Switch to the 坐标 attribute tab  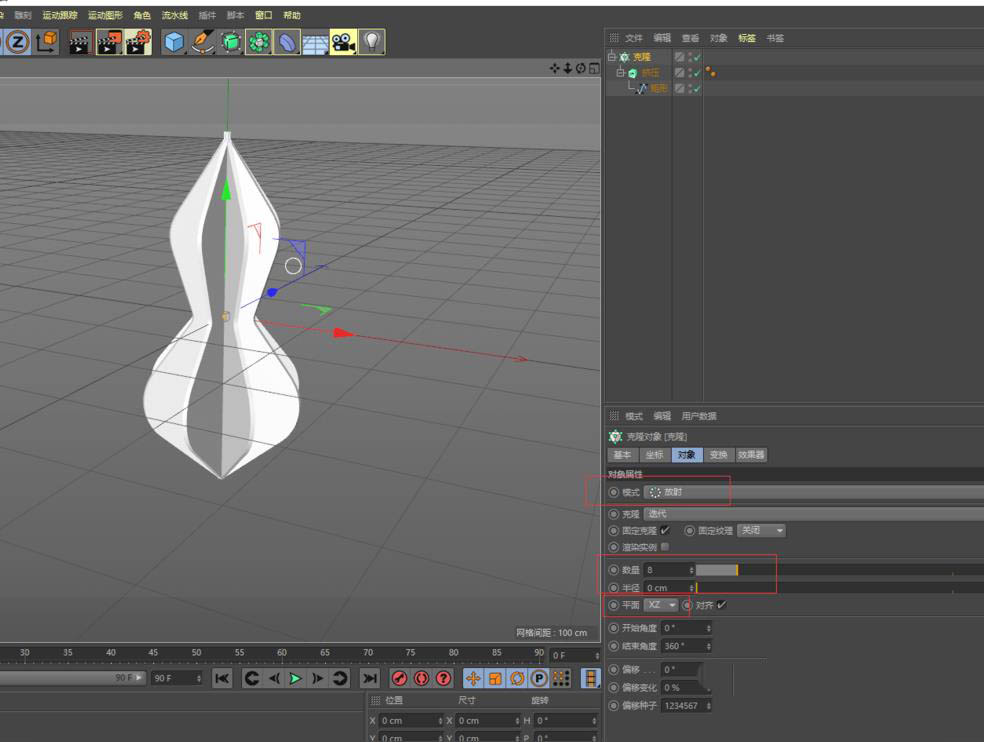coord(655,455)
